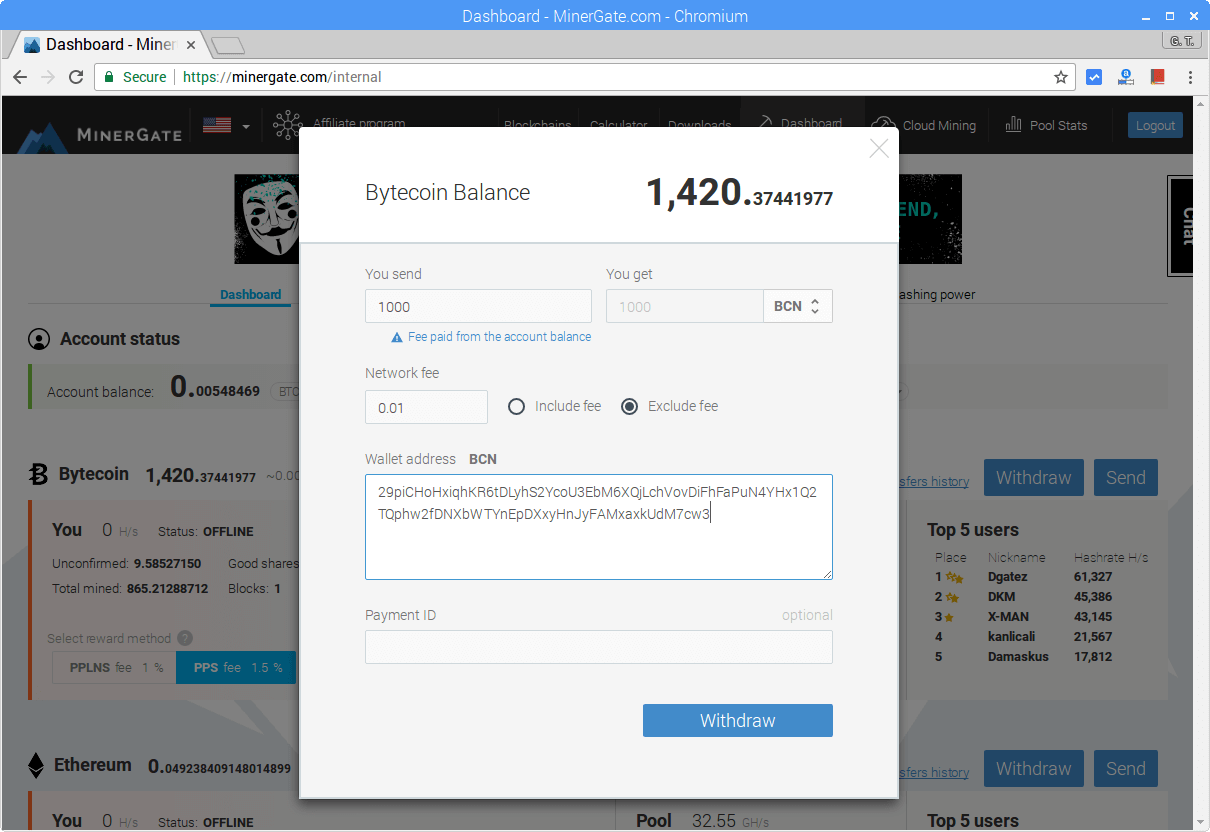Focus the Payment ID field
This screenshot has height=832, width=1210.
pos(598,647)
